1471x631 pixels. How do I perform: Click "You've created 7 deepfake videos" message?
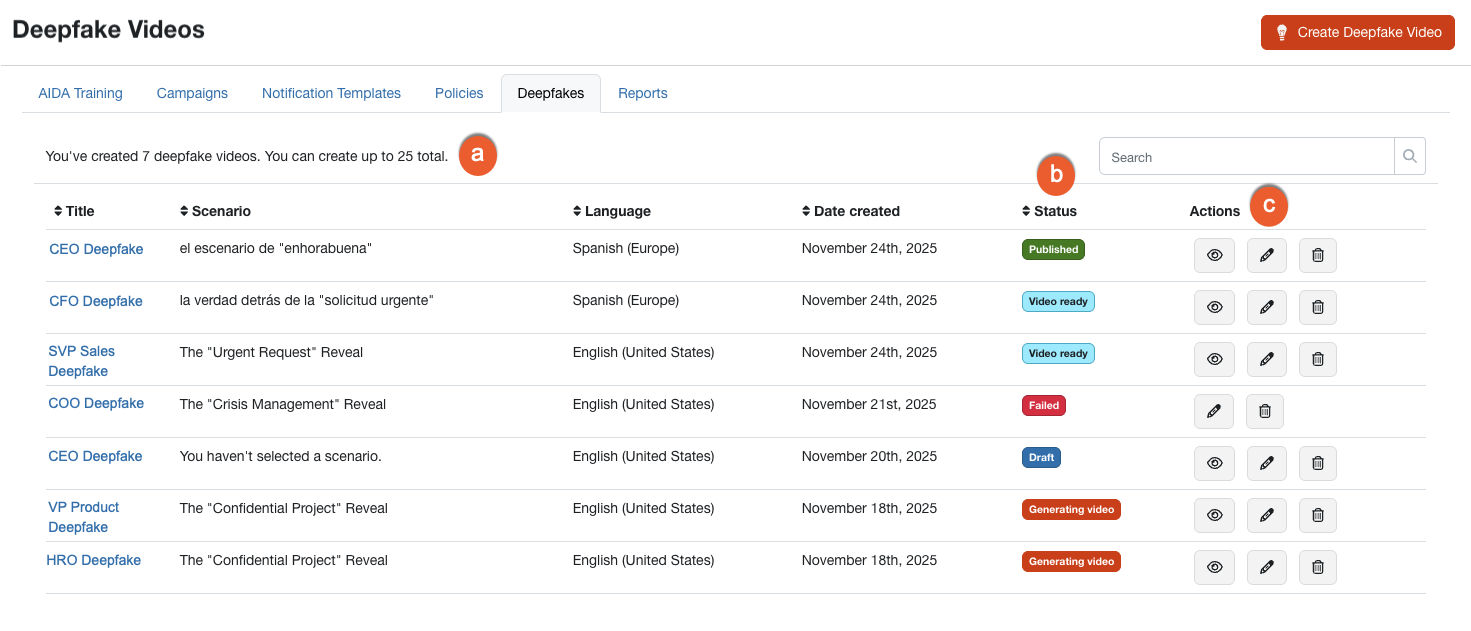click(247, 156)
